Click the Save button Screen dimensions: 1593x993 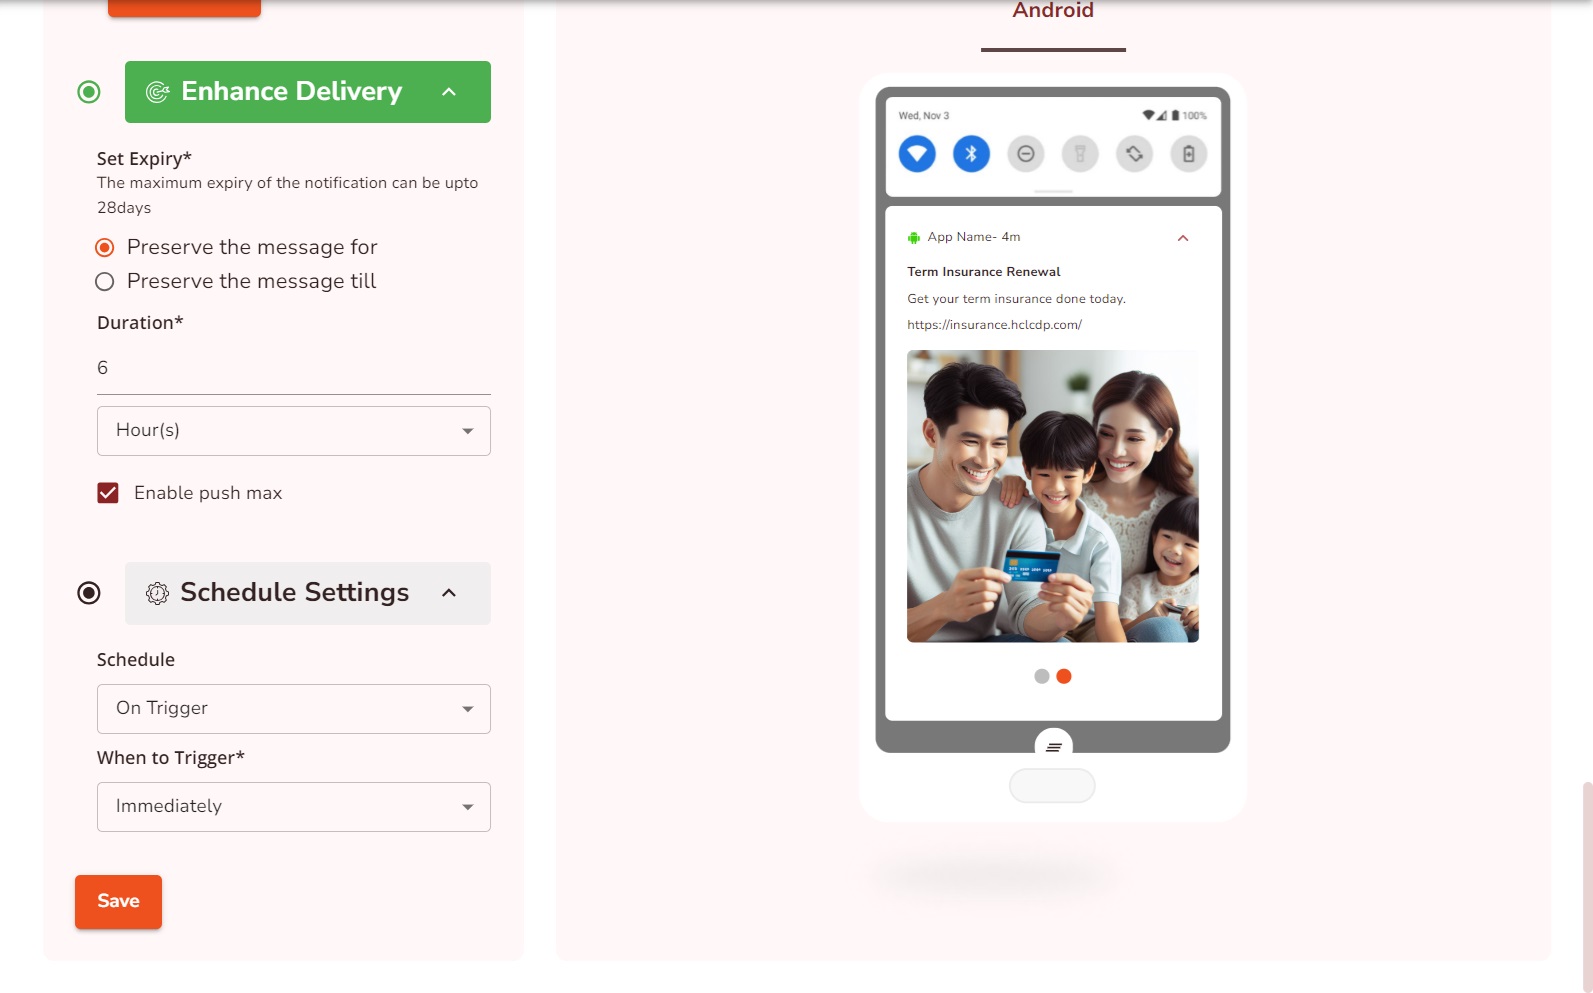coord(118,902)
